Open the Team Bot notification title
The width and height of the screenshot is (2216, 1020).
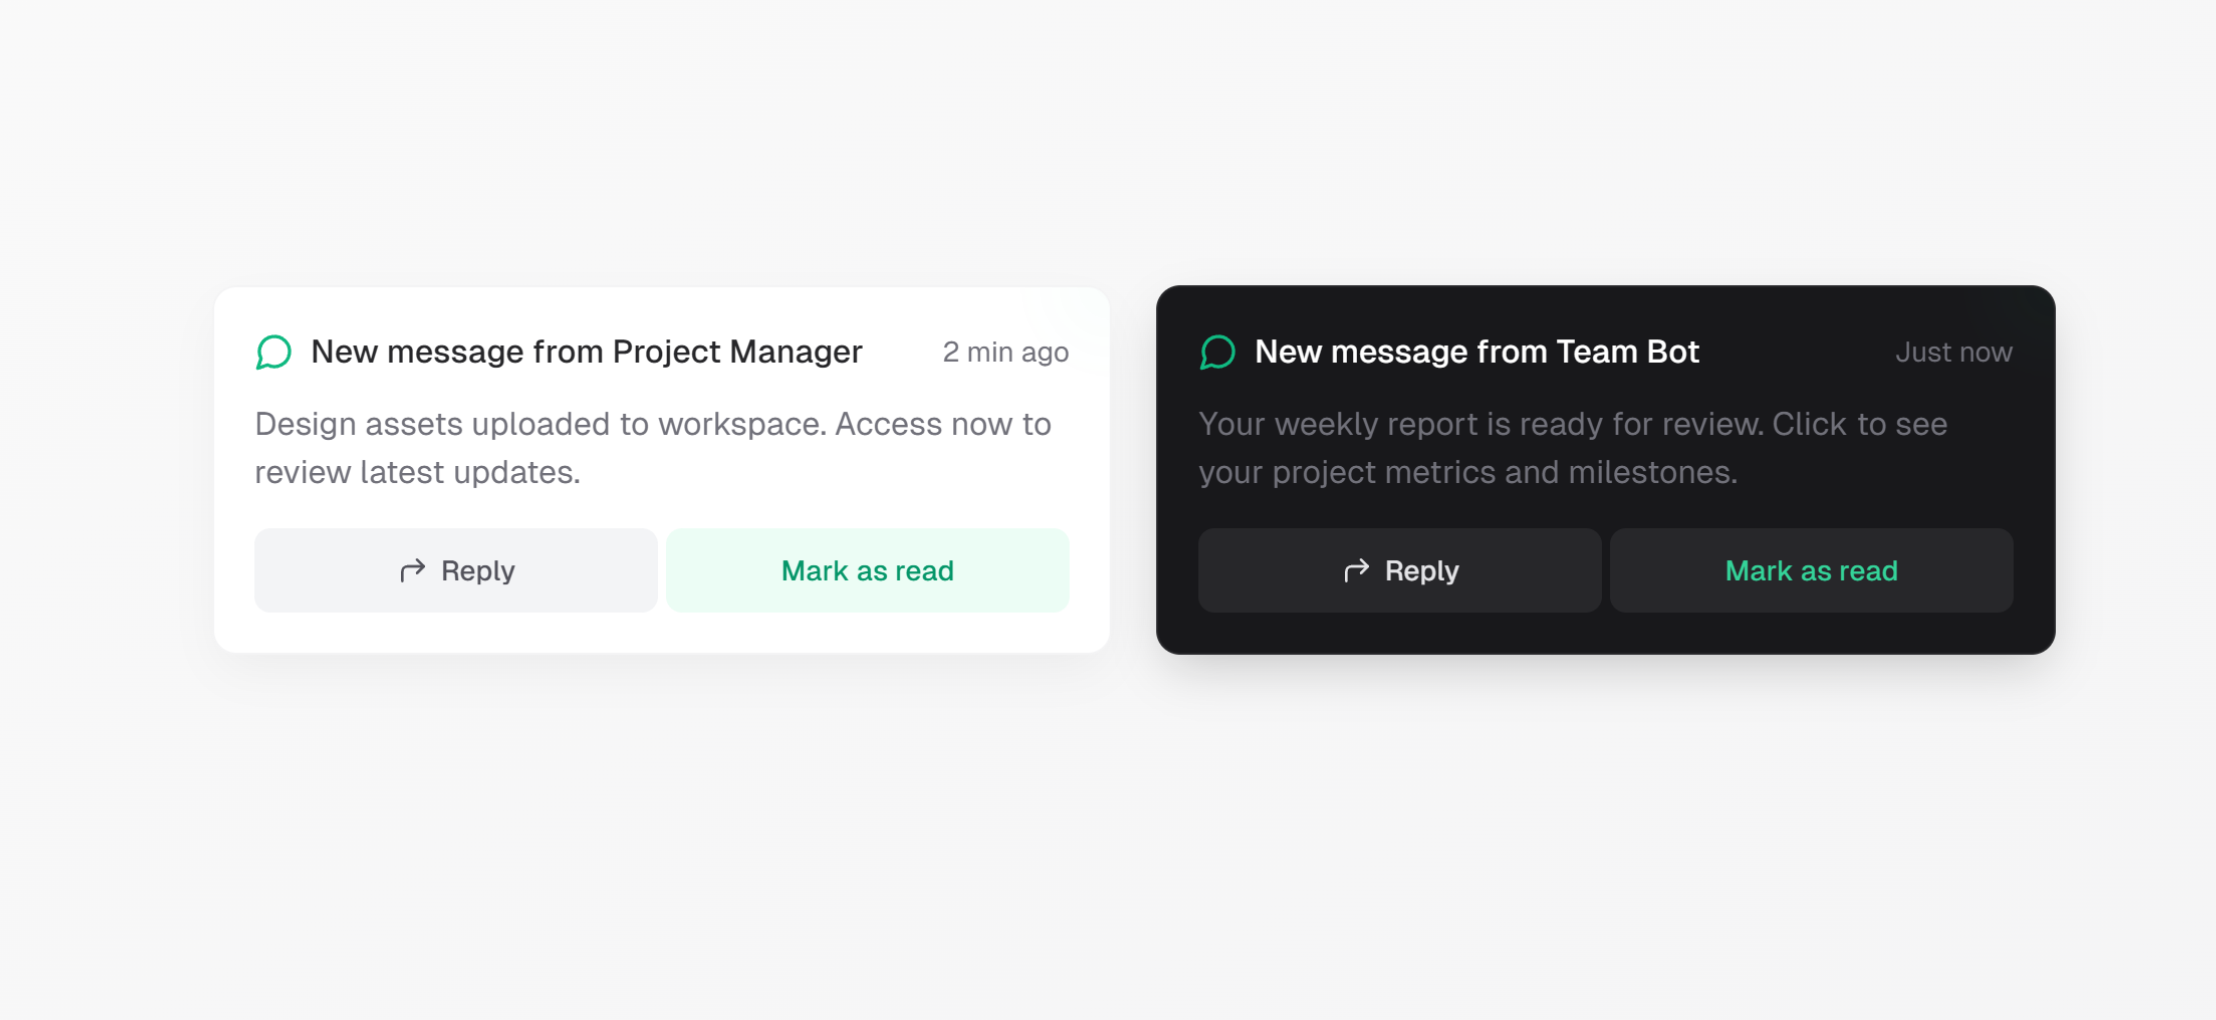(1476, 352)
